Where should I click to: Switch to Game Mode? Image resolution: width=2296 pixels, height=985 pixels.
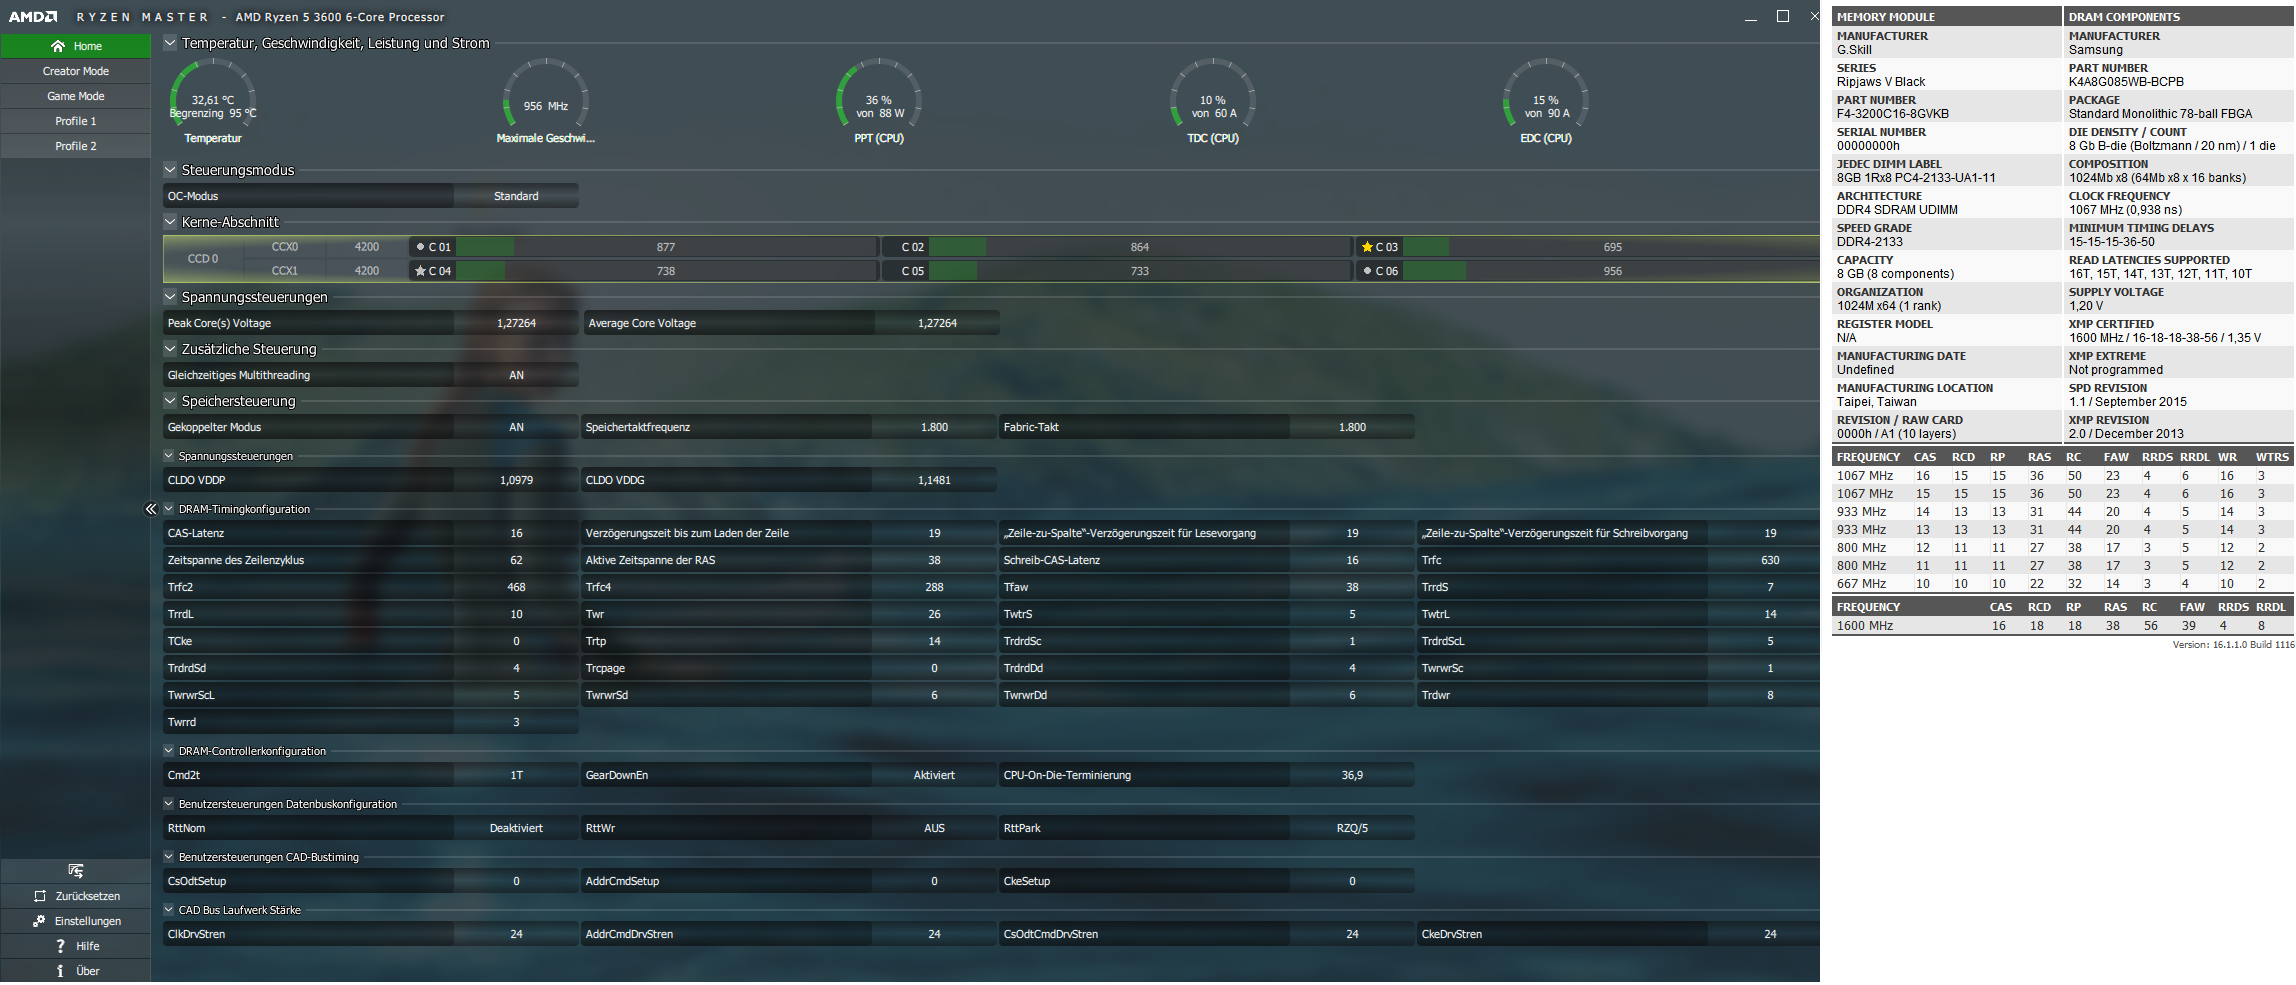point(76,96)
